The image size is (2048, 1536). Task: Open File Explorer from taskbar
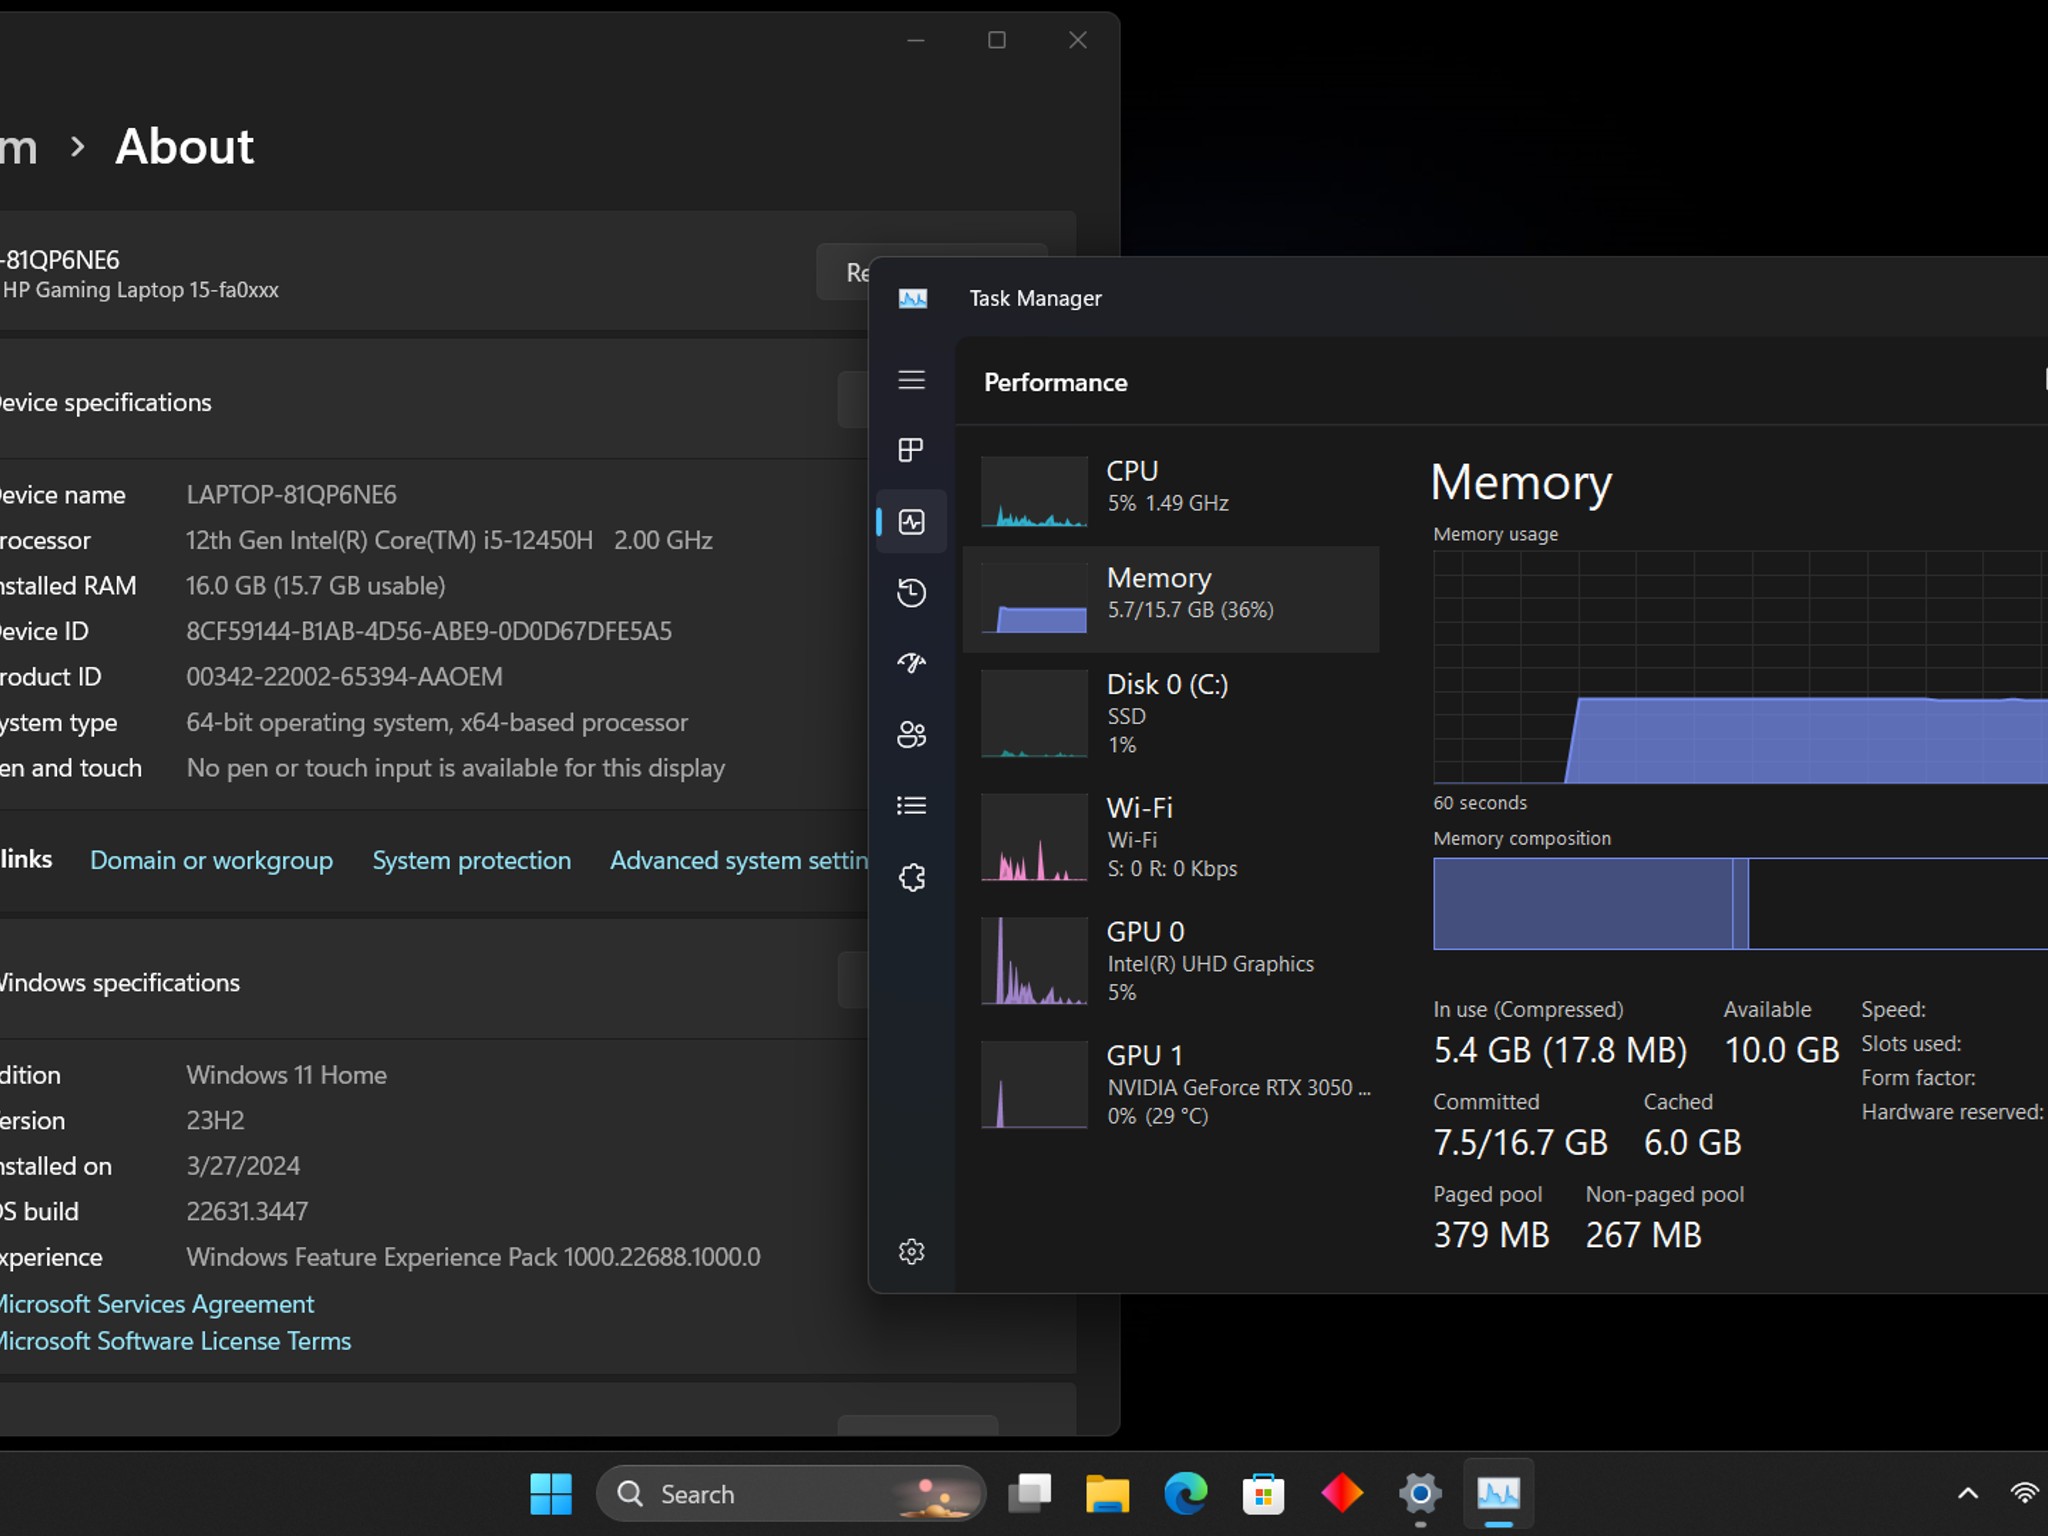coord(1107,1494)
